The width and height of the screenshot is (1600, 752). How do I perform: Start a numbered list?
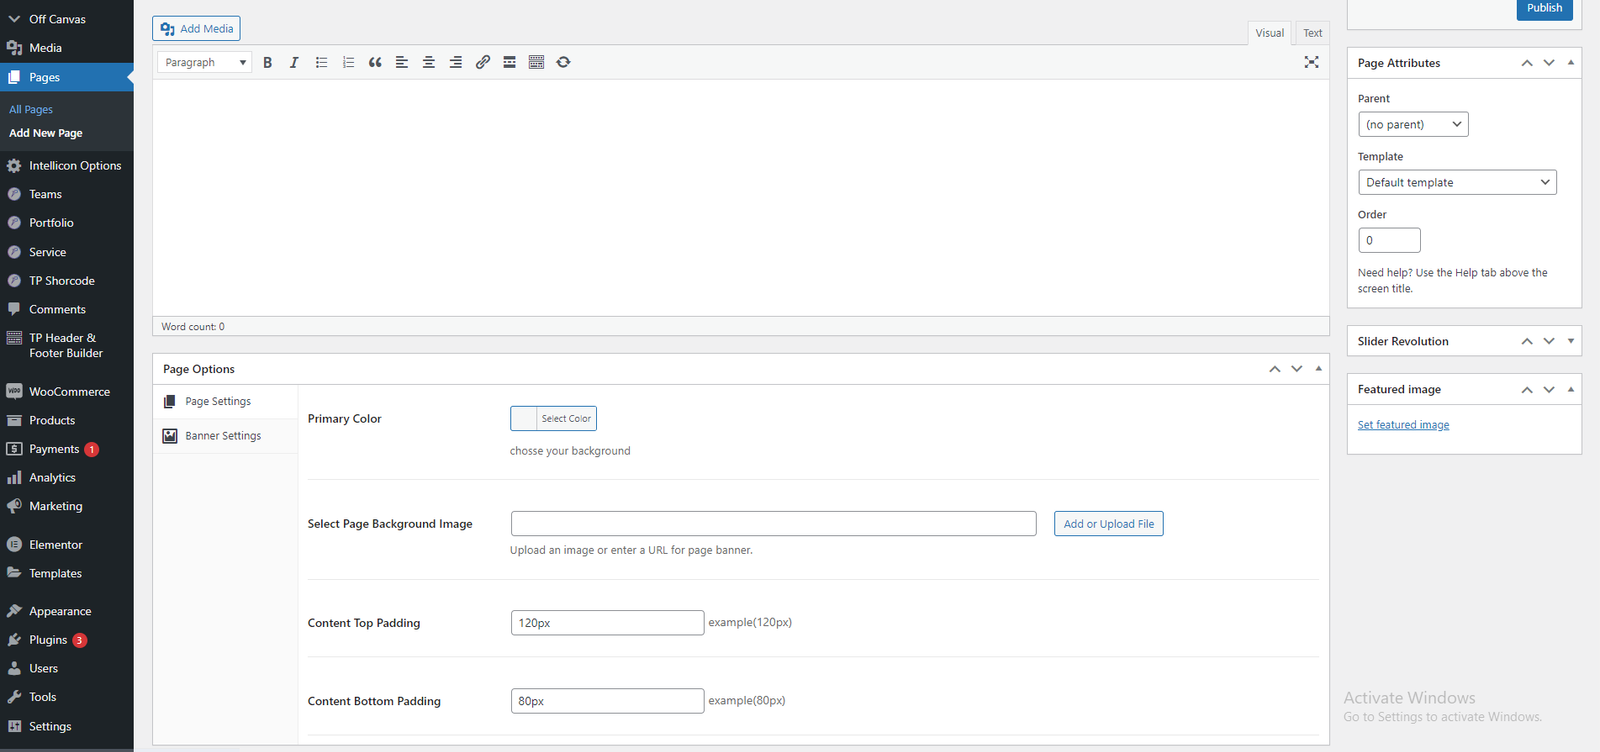tap(348, 62)
